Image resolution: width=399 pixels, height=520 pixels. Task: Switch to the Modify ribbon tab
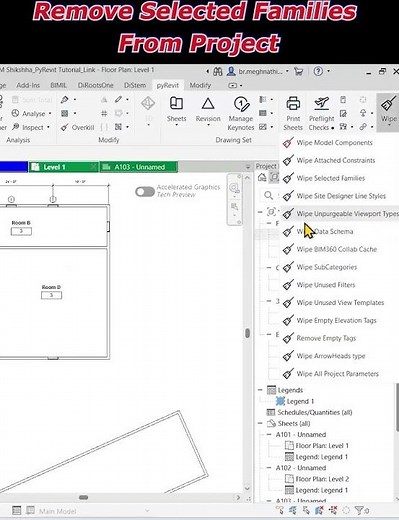[200, 85]
